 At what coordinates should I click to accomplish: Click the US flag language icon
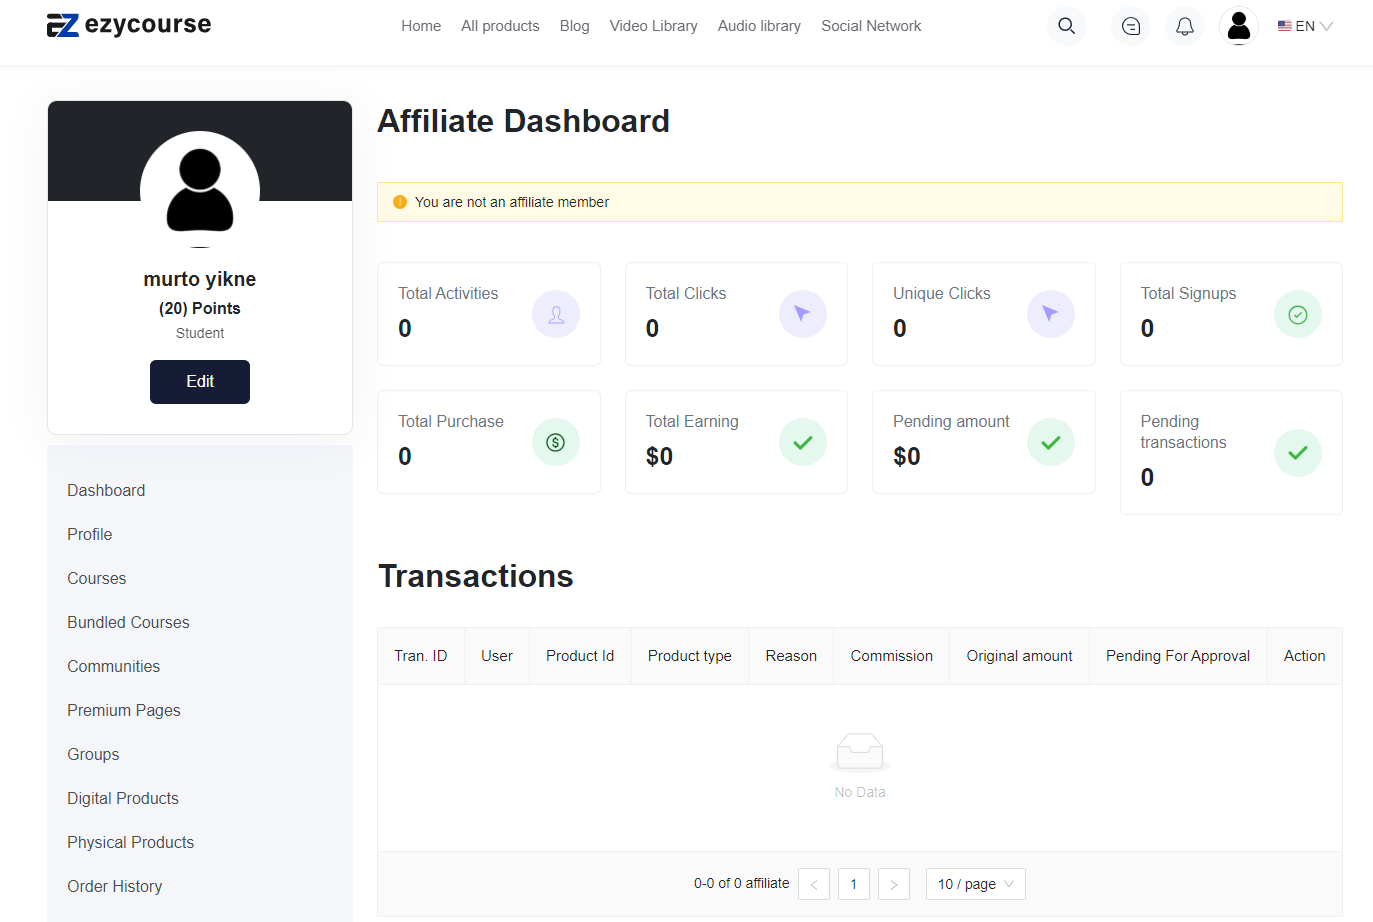pos(1285,26)
